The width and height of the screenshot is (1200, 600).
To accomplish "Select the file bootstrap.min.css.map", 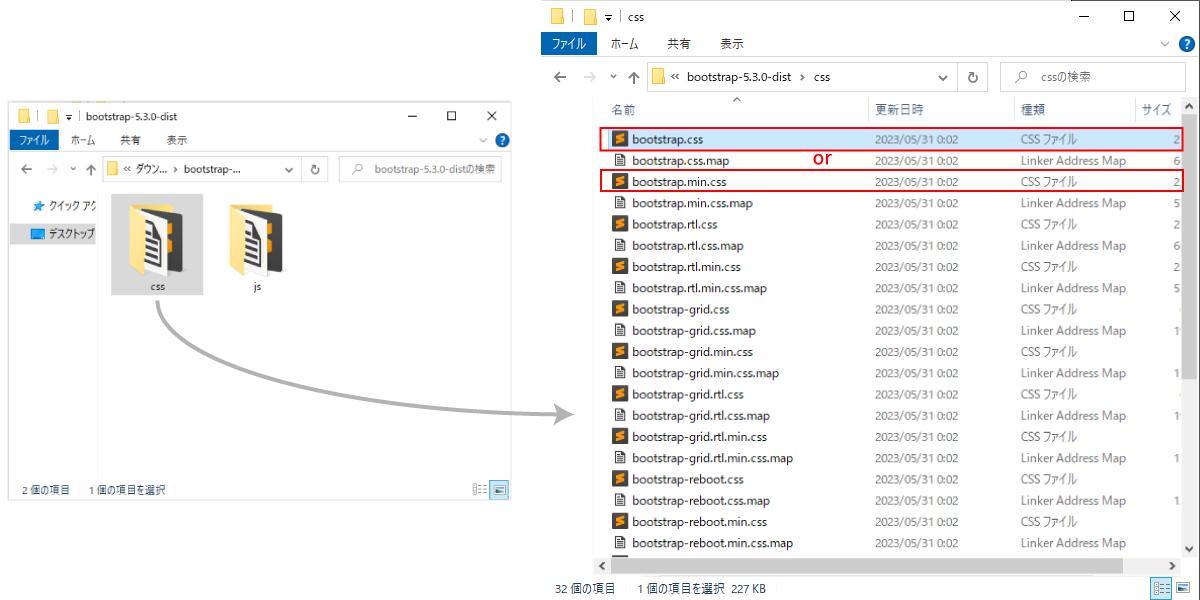I will coord(692,203).
